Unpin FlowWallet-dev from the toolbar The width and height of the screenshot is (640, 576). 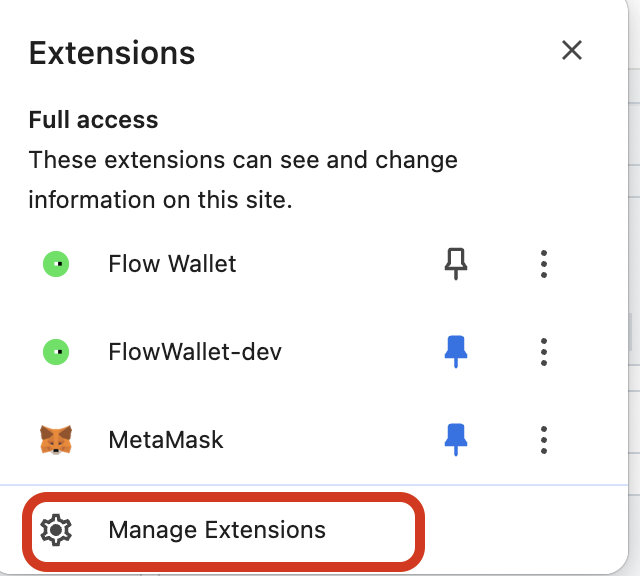pos(456,352)
